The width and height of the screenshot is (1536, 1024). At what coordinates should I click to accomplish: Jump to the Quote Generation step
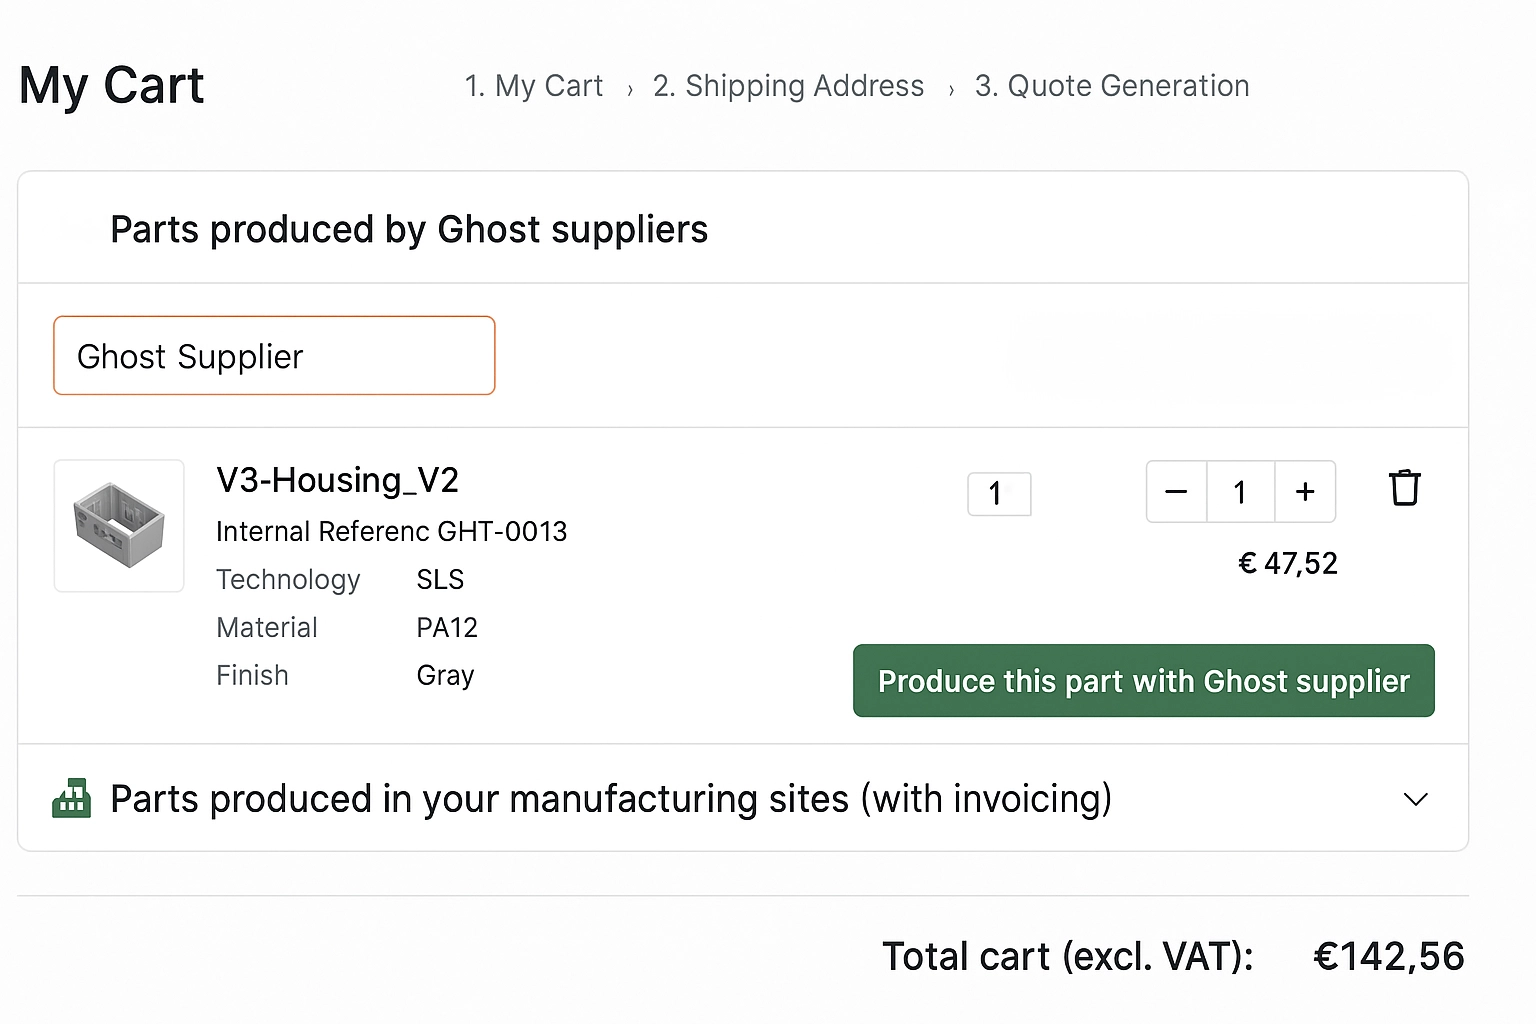pyautogui.click(x=1112, y=86)
